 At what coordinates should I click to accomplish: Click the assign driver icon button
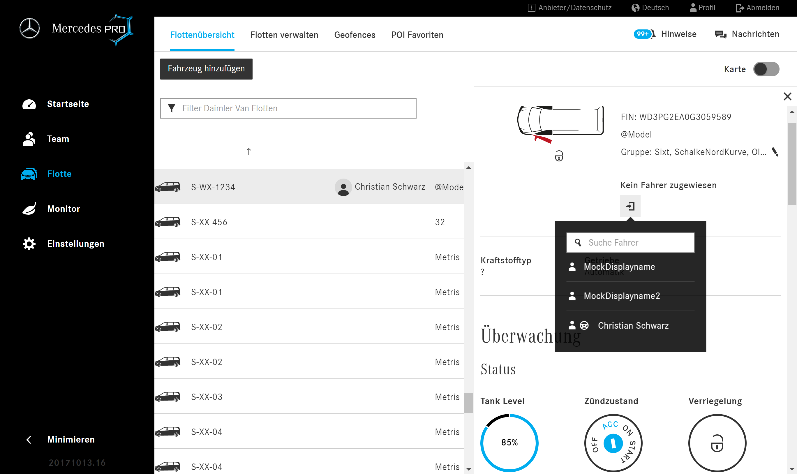click(x=631, y=206)
